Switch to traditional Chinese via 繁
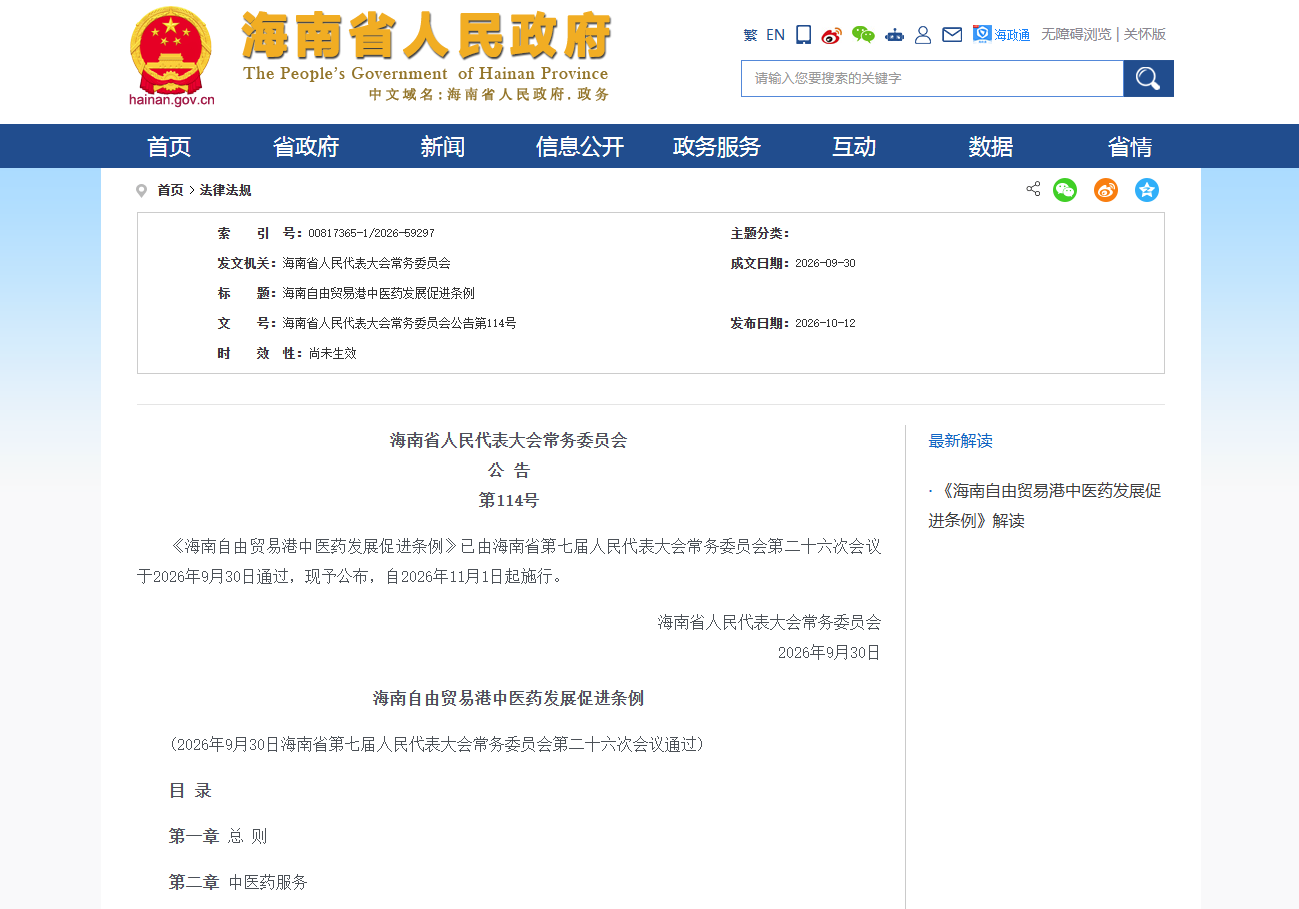Image resolution: width=1299 pixels, height=909 pixels. tap(750, 35)
